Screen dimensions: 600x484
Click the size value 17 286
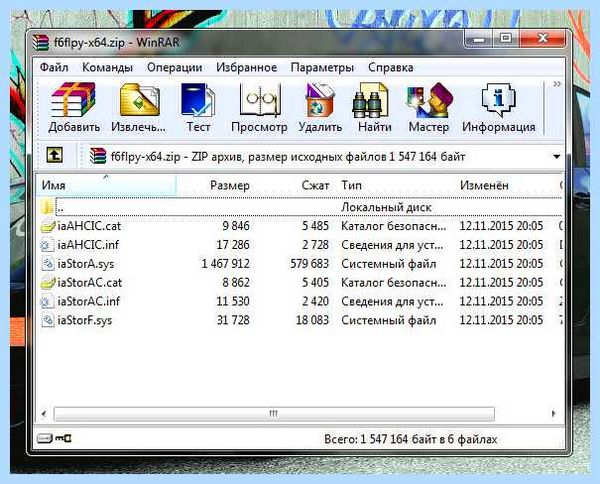coord(233,245)
